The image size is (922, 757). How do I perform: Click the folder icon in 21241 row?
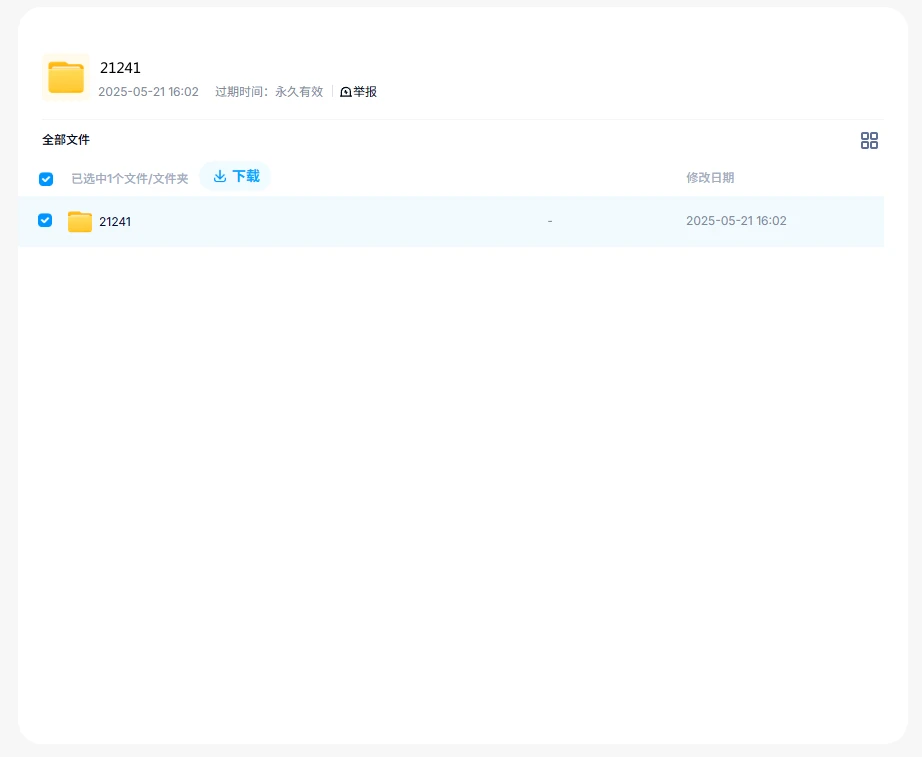tap(80, 222)
